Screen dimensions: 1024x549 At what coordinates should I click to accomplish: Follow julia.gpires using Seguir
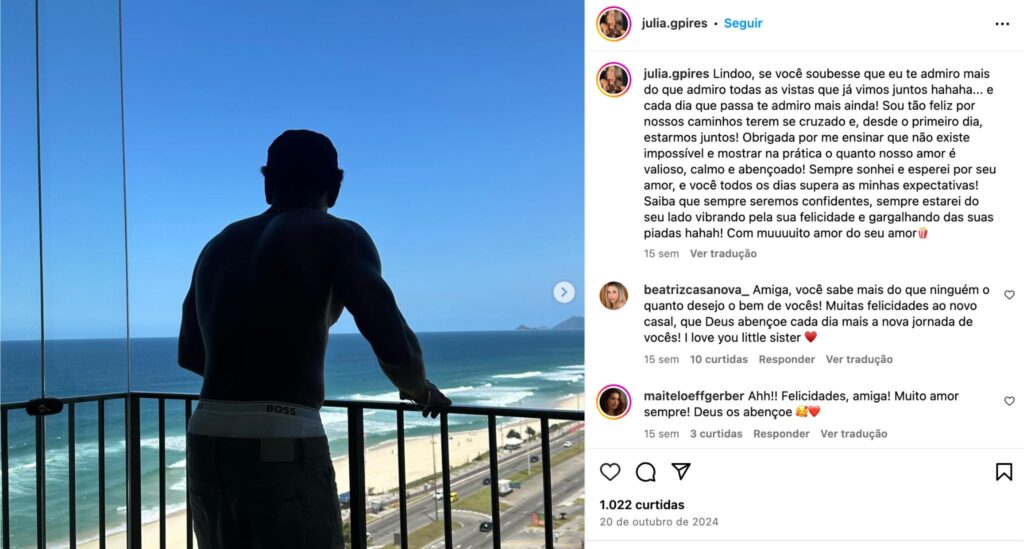click(x=743, y=23)
